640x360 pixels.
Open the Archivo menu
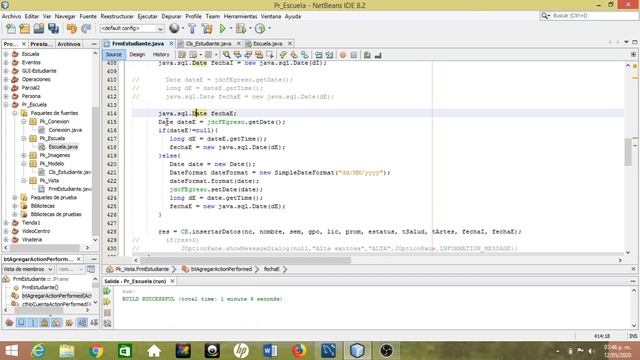(x=11, y=16)
